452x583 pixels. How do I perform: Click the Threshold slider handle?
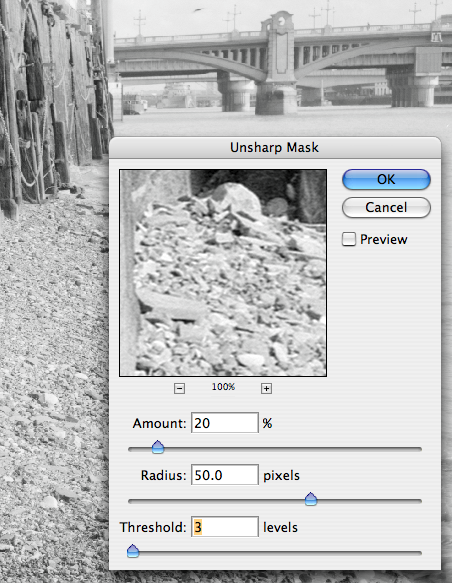[133, 551]
